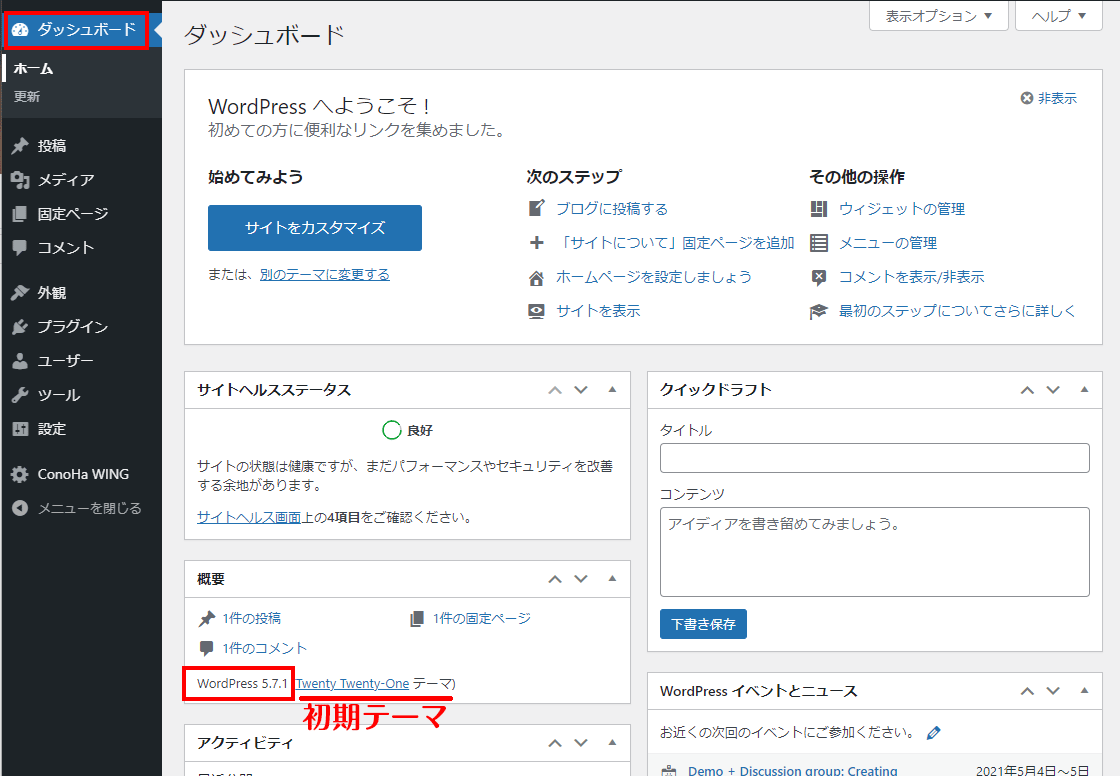Screen dimensions: 1120x776
Task: Click the ユーザー user icon
Action: click(20, 361)
